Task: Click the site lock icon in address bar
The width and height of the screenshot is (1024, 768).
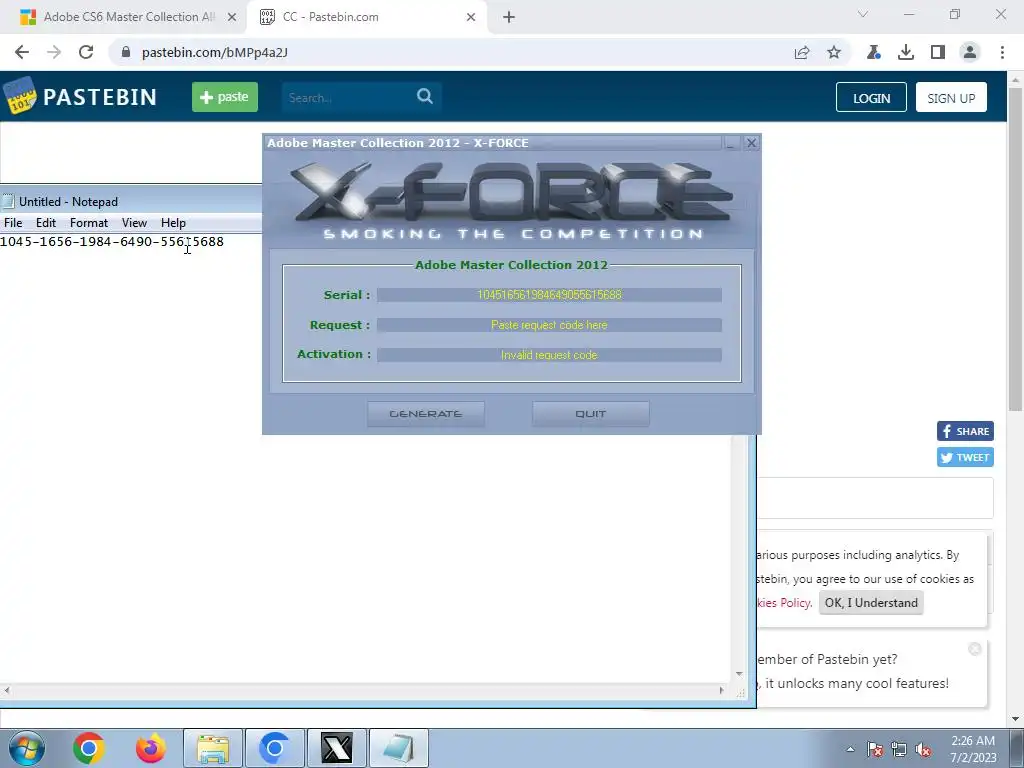Action: click(126, 52)
